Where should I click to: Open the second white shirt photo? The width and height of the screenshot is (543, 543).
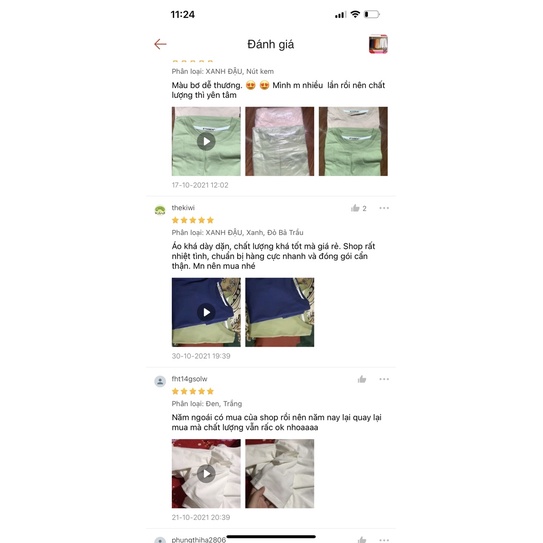[280, 473]
